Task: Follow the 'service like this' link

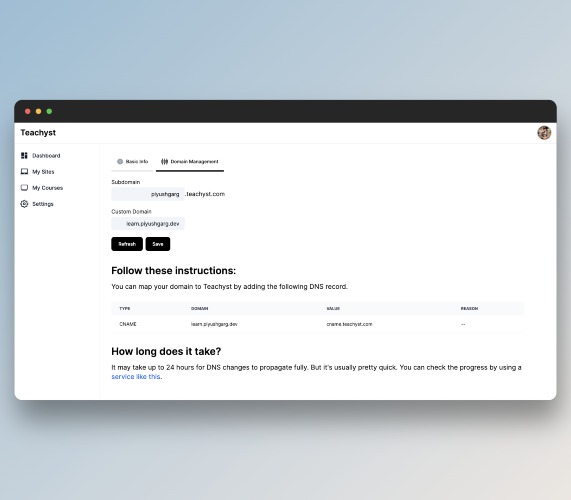Action: pos(136,377)
